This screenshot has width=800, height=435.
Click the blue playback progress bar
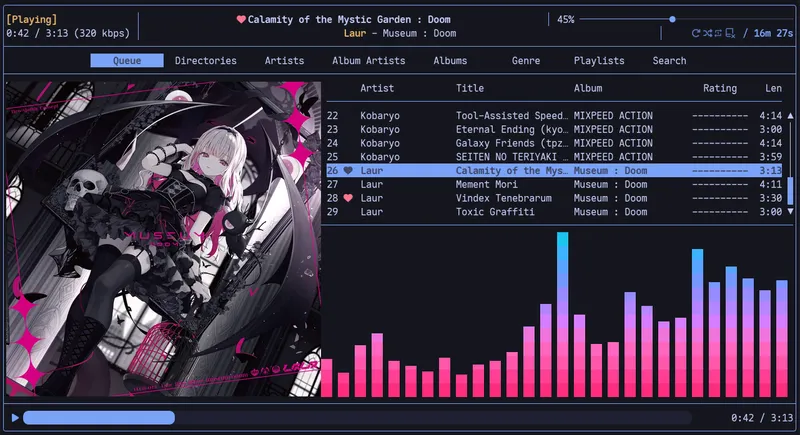(x=99, y=418)
